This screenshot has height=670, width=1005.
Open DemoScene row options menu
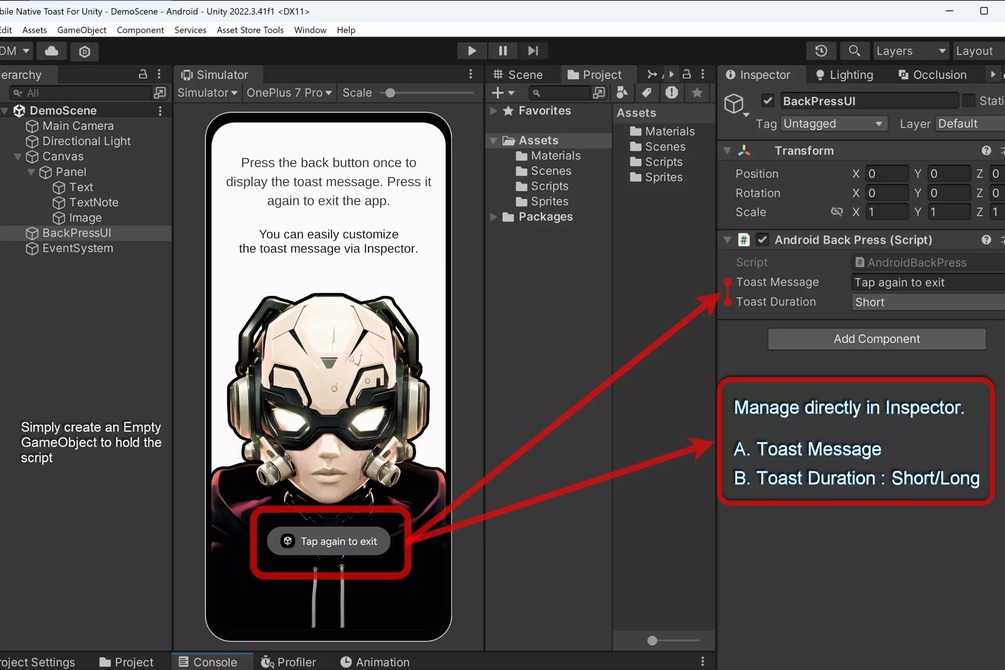[160, 111]
